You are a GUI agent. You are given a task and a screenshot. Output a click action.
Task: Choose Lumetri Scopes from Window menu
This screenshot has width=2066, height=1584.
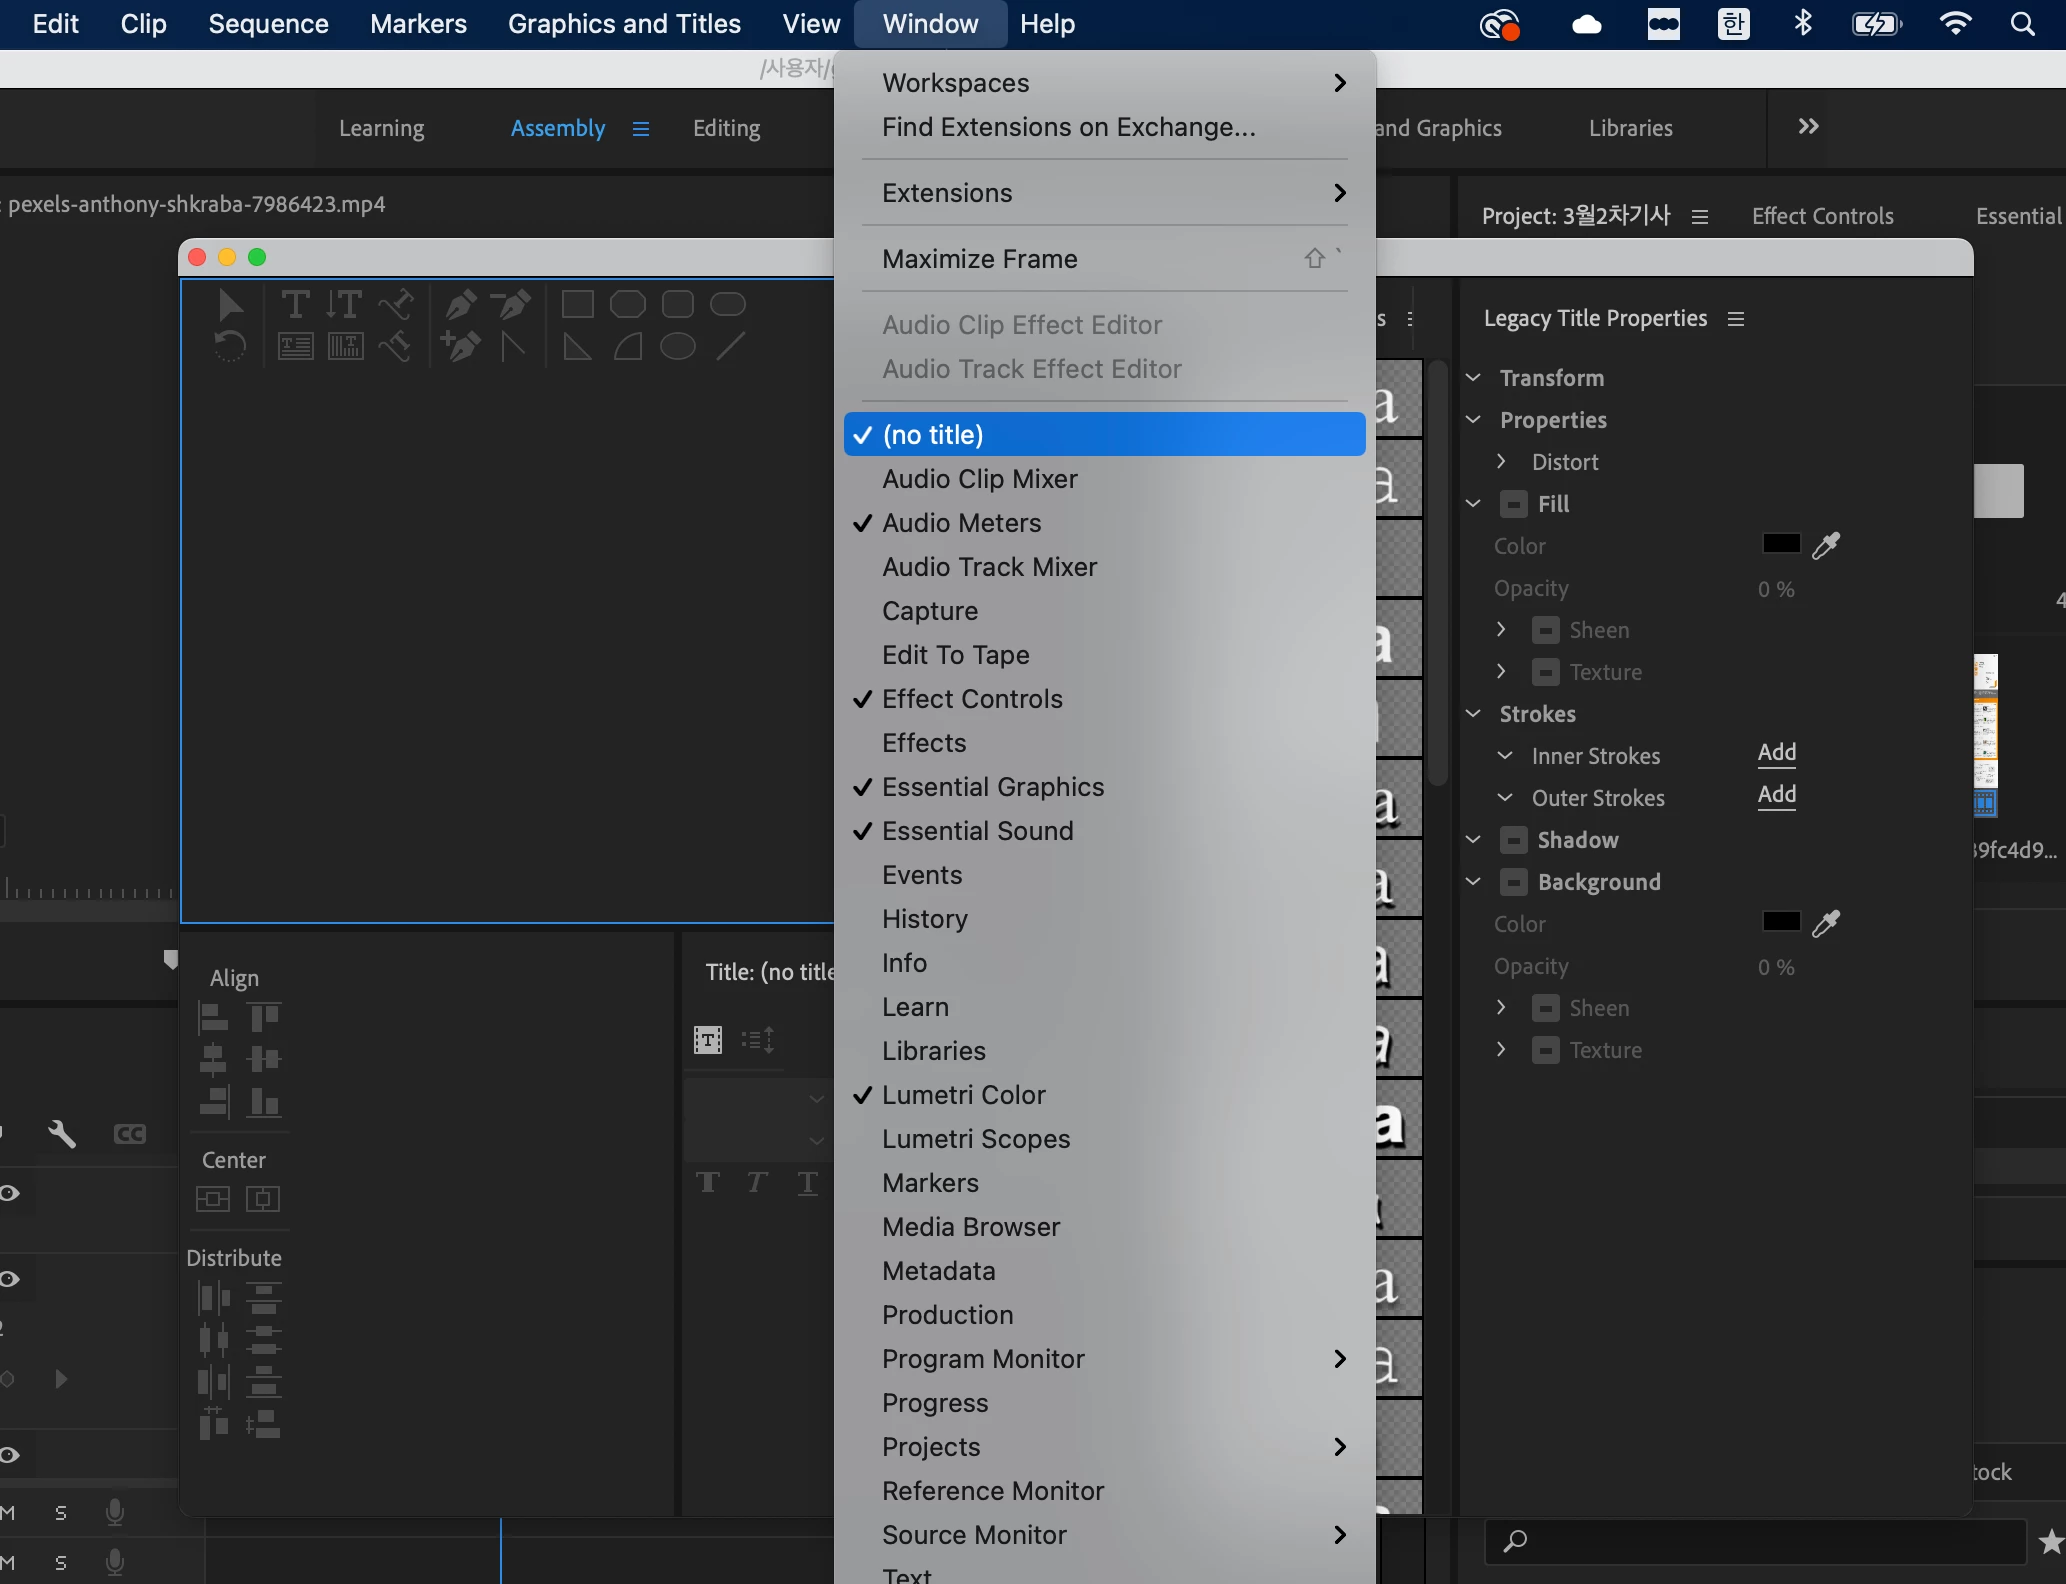point(976,1139)
